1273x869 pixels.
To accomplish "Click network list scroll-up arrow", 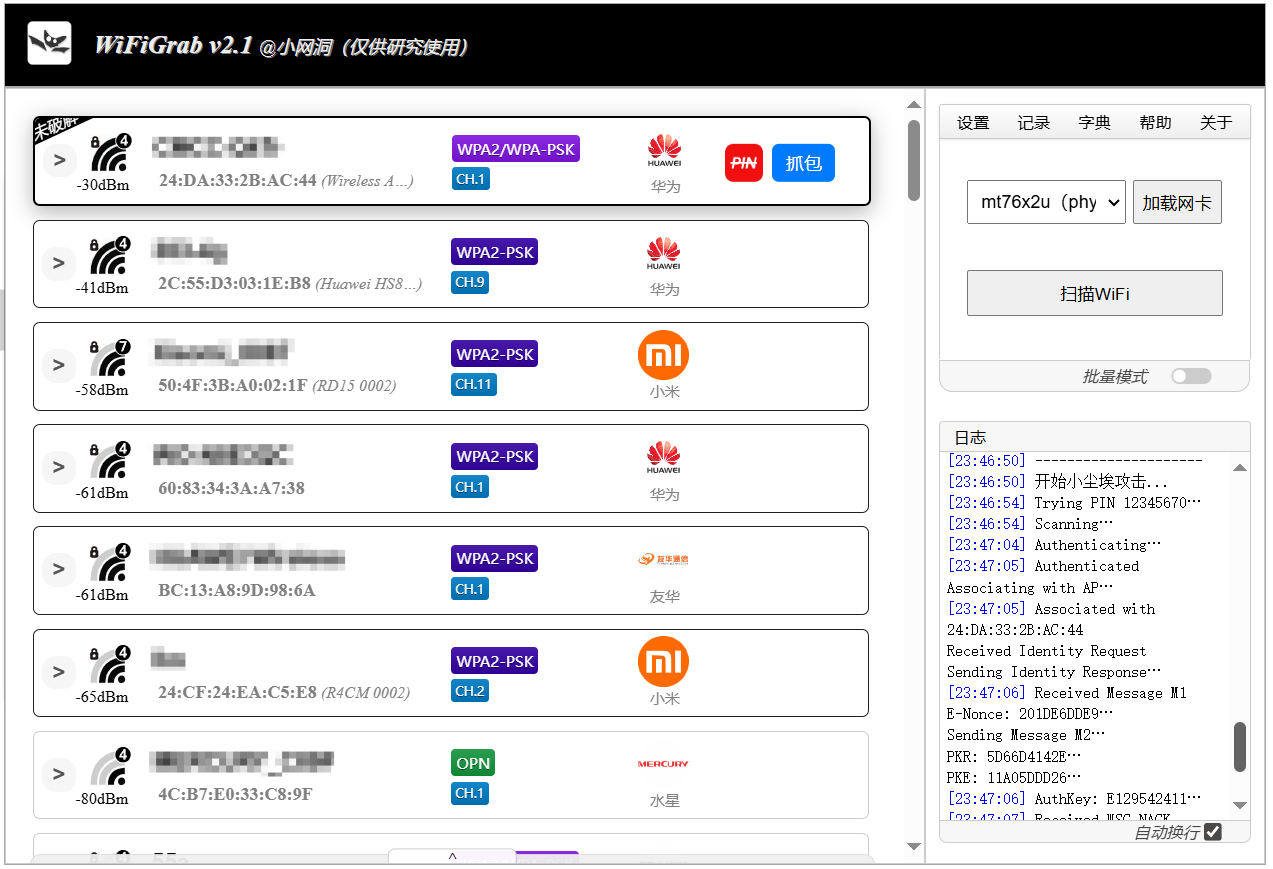I will 914,104.
